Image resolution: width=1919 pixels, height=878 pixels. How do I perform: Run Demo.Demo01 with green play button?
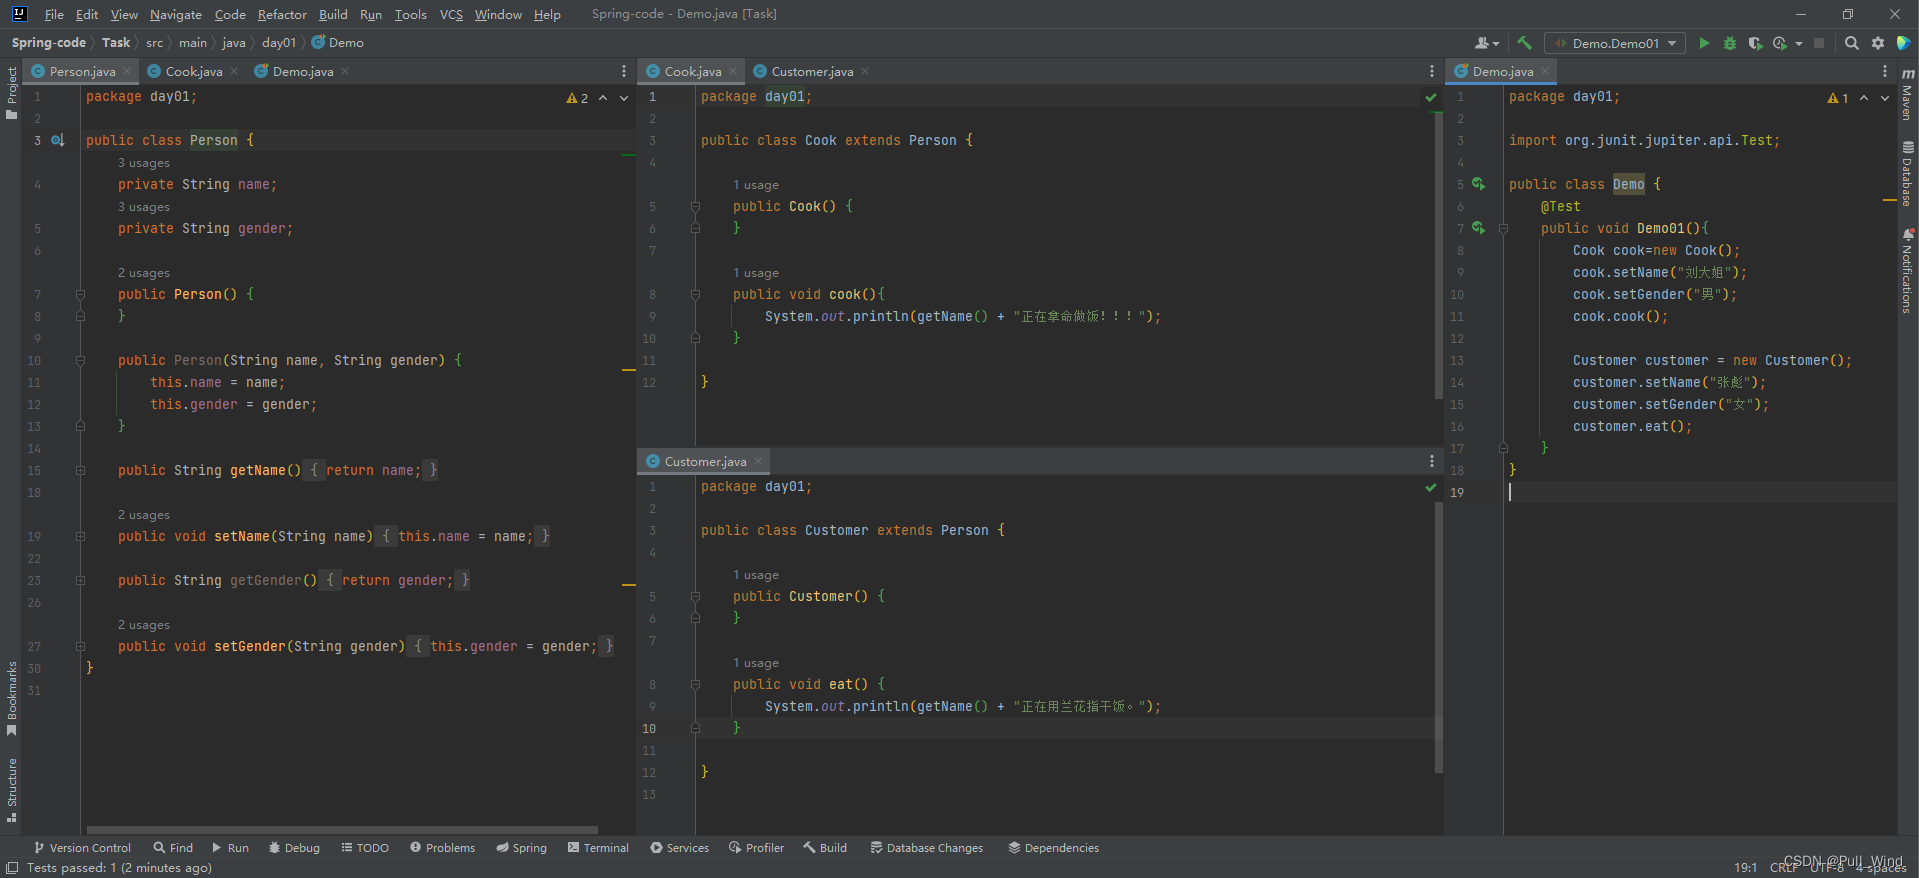point(1704,43)
